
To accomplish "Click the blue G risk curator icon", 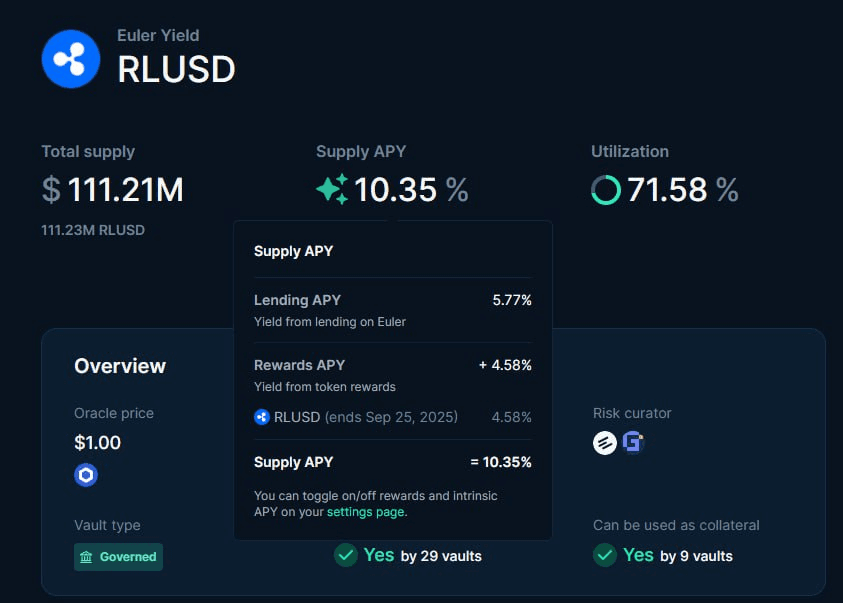I will (633, 442).
